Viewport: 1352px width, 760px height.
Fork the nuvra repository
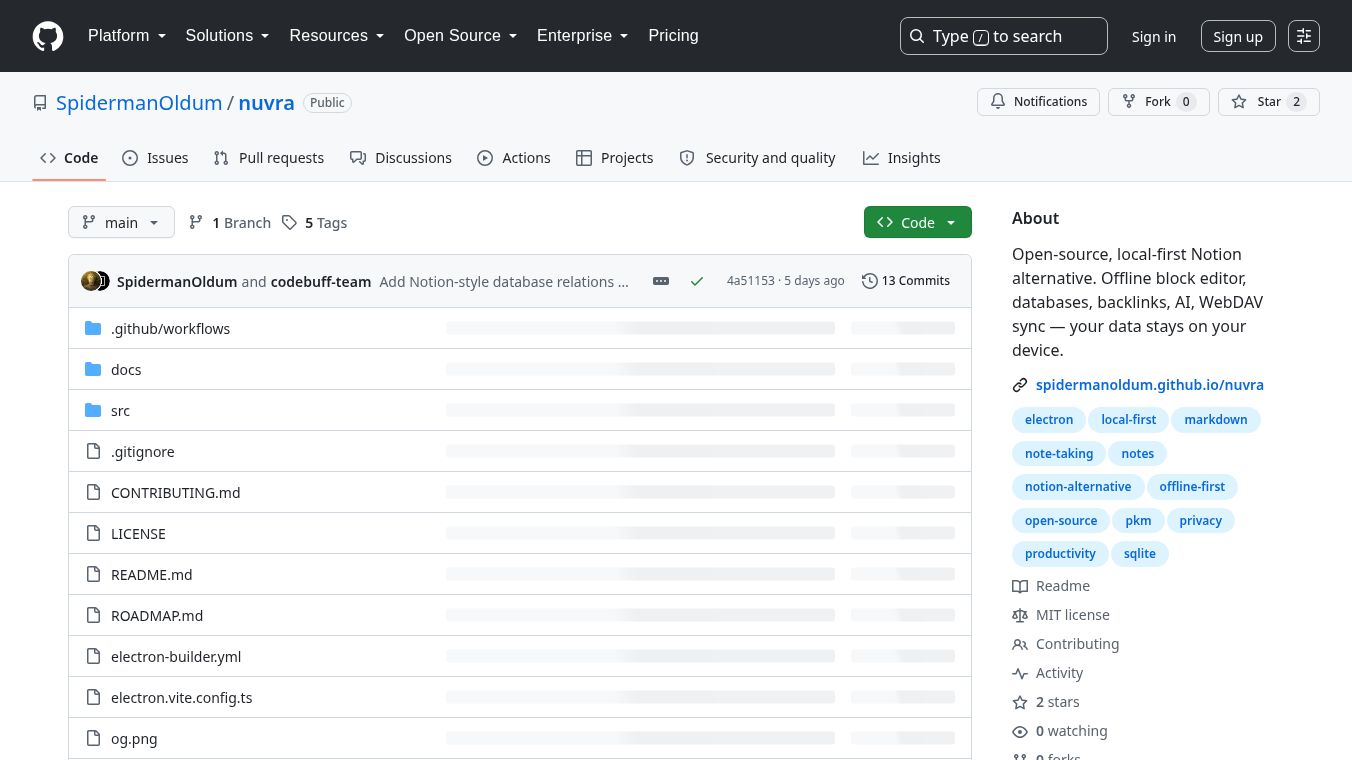click(x=1159, y=102)
